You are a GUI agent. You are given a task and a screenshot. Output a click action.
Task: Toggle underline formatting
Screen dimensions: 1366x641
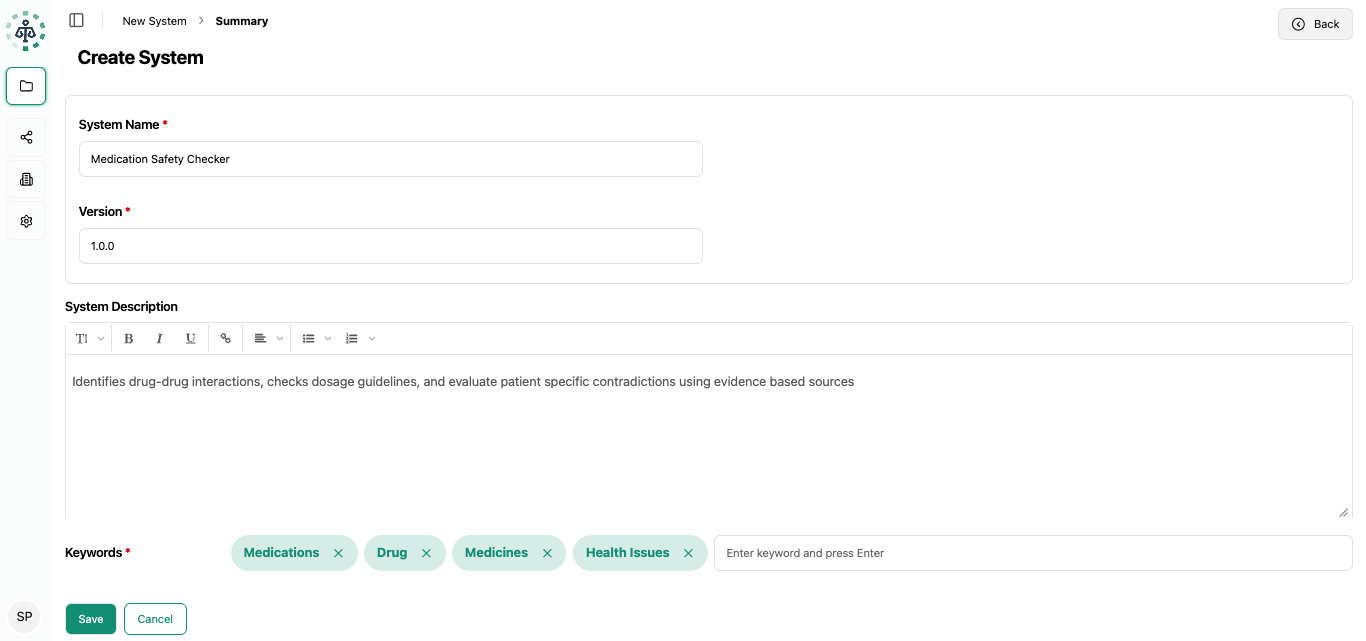[190, 339]
